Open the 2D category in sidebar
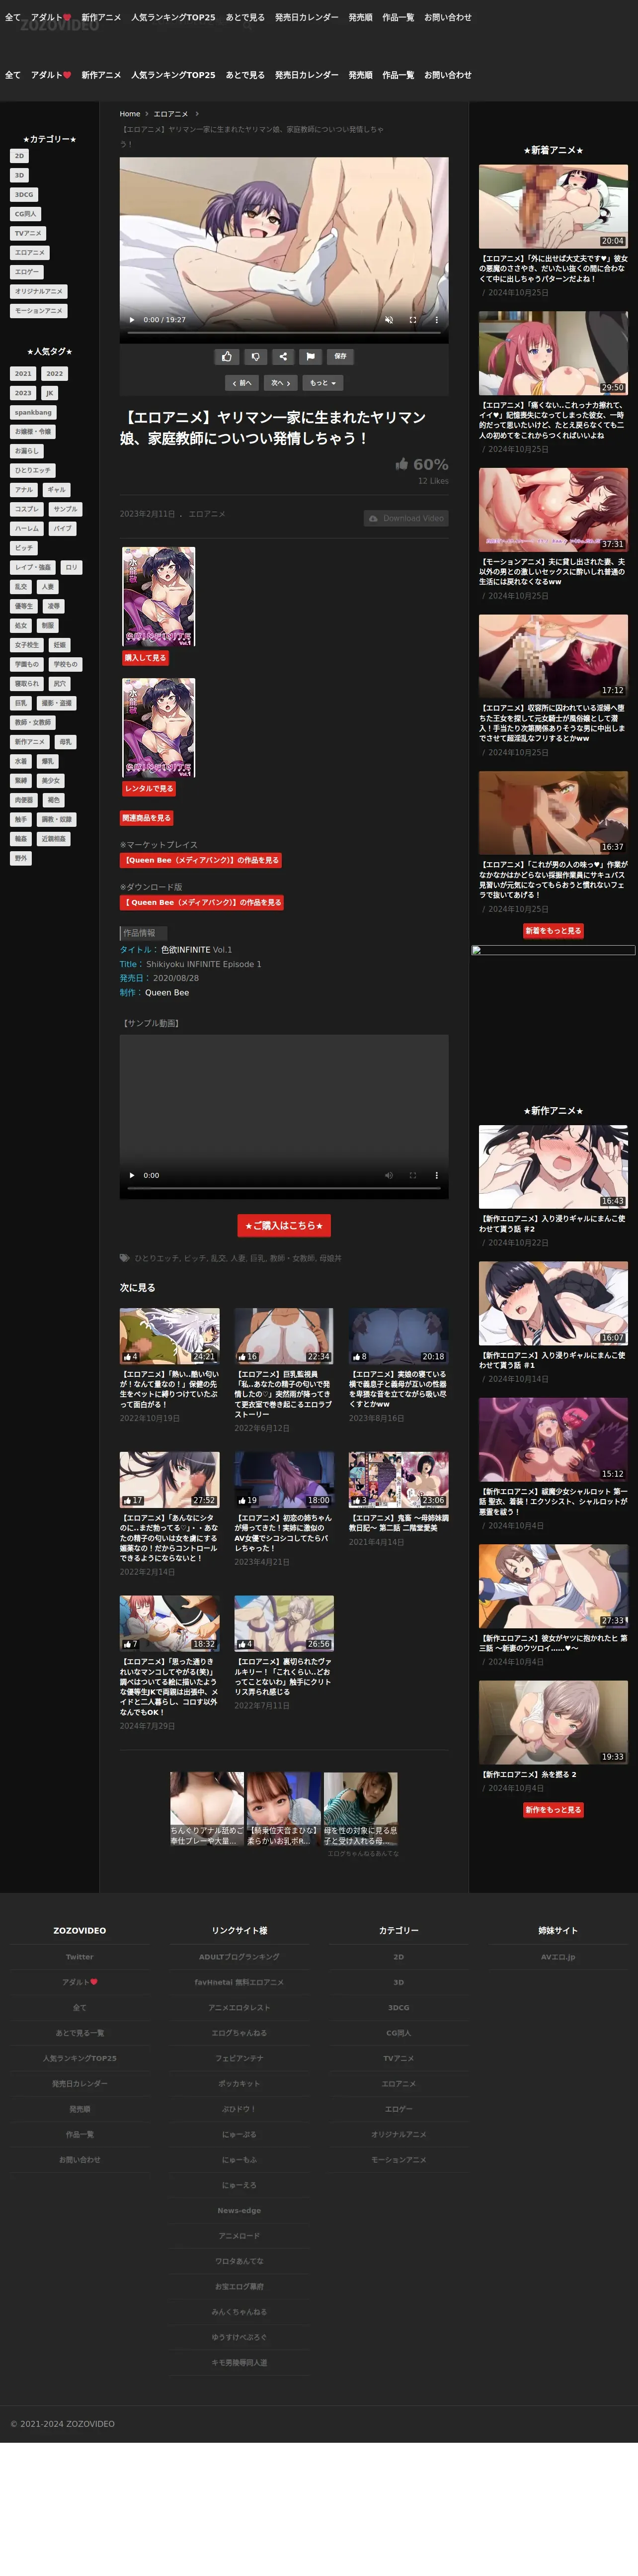The width and height of the screenshot is (638, 2576). click(x=19, y=156)
